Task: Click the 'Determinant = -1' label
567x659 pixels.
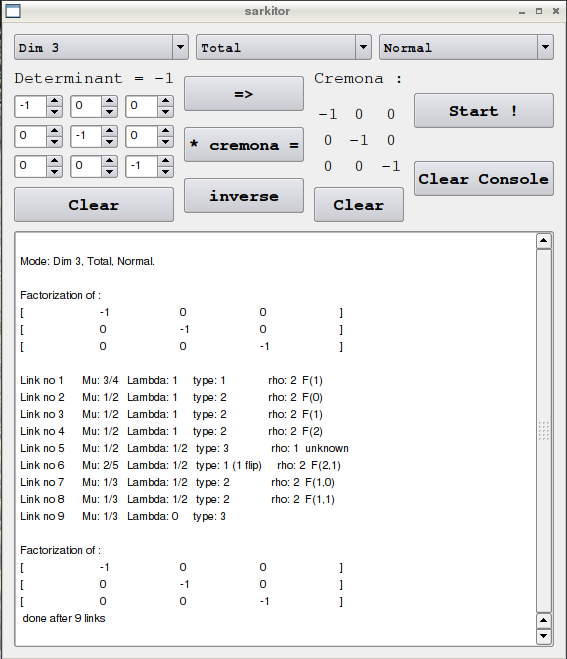Action: [x=94, y=78]
